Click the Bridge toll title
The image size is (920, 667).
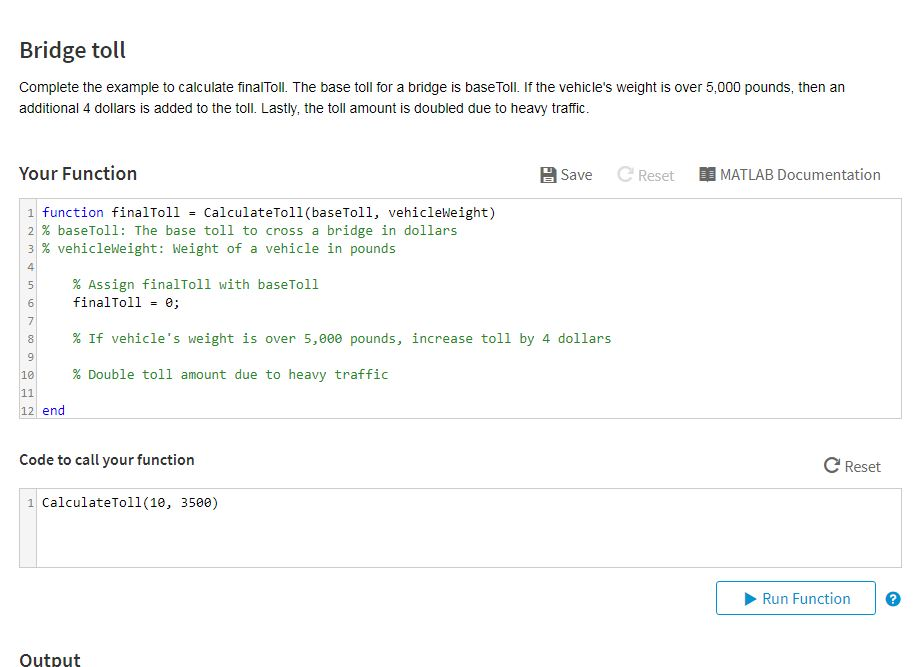[72, 50]
